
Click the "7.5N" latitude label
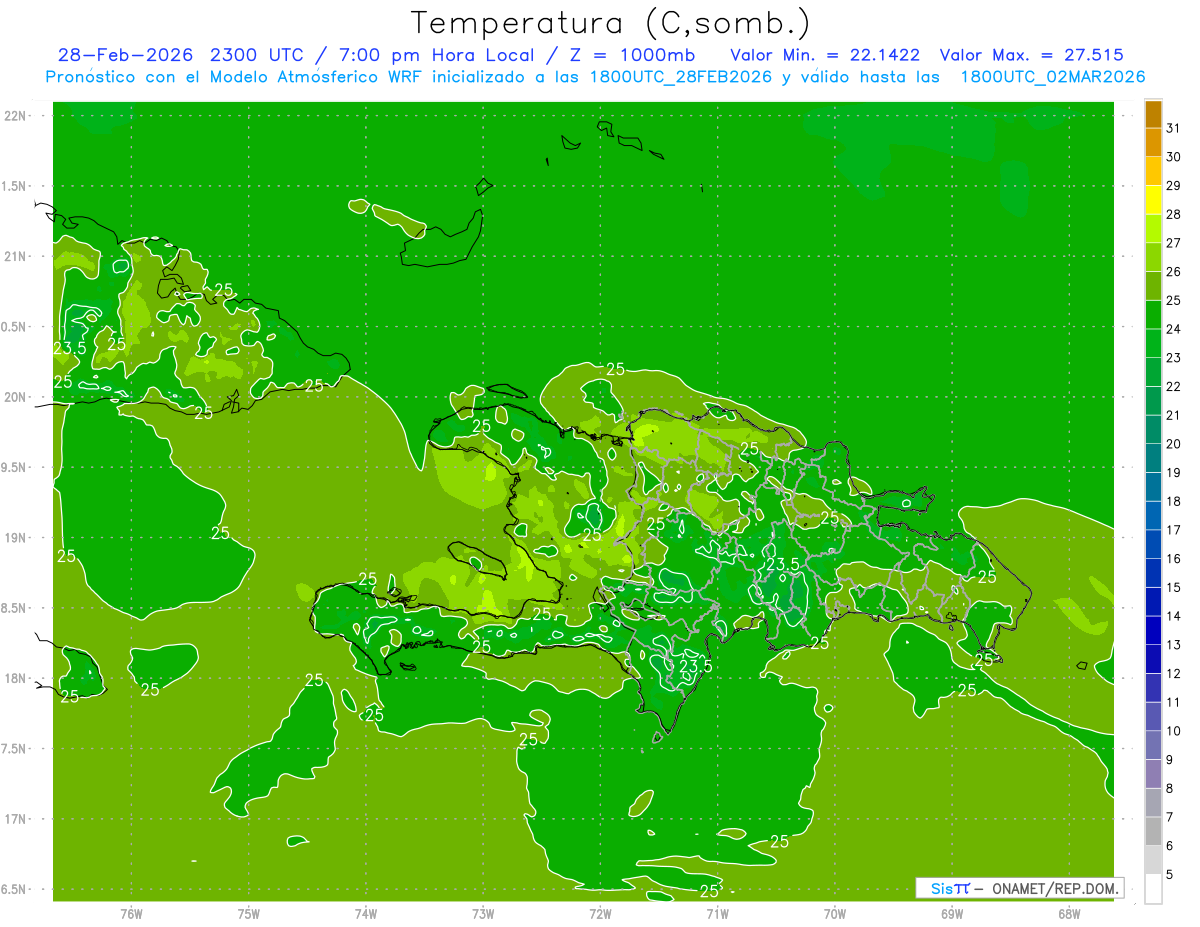(14, 749)
